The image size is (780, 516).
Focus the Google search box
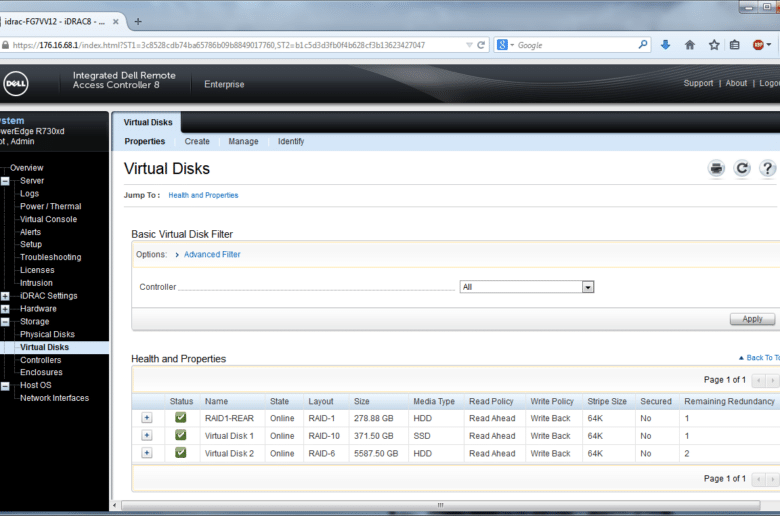[576, 45]
